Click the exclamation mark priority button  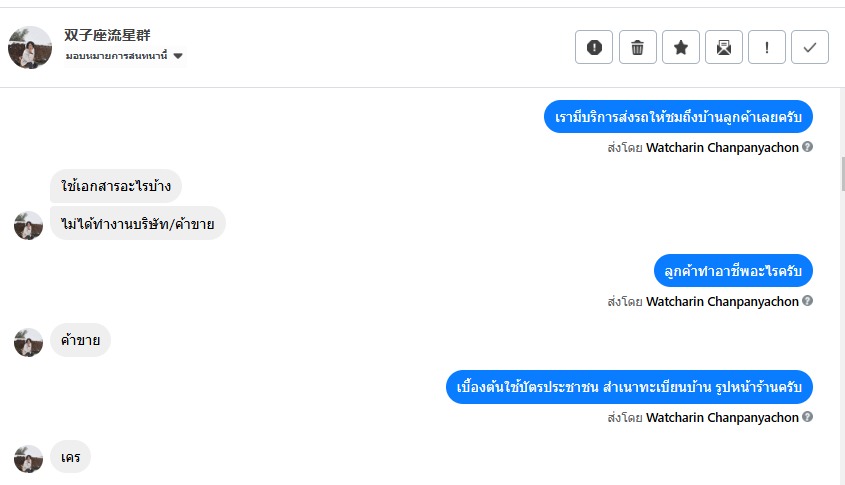[767, 47]
